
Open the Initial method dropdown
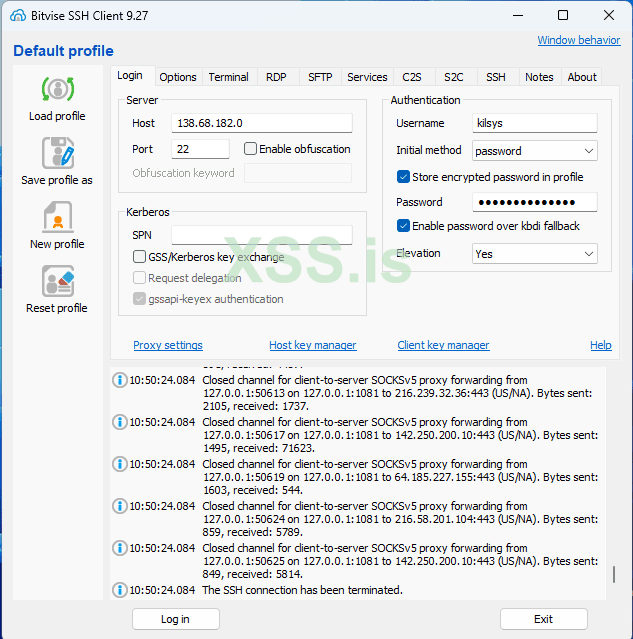point(535,151)
